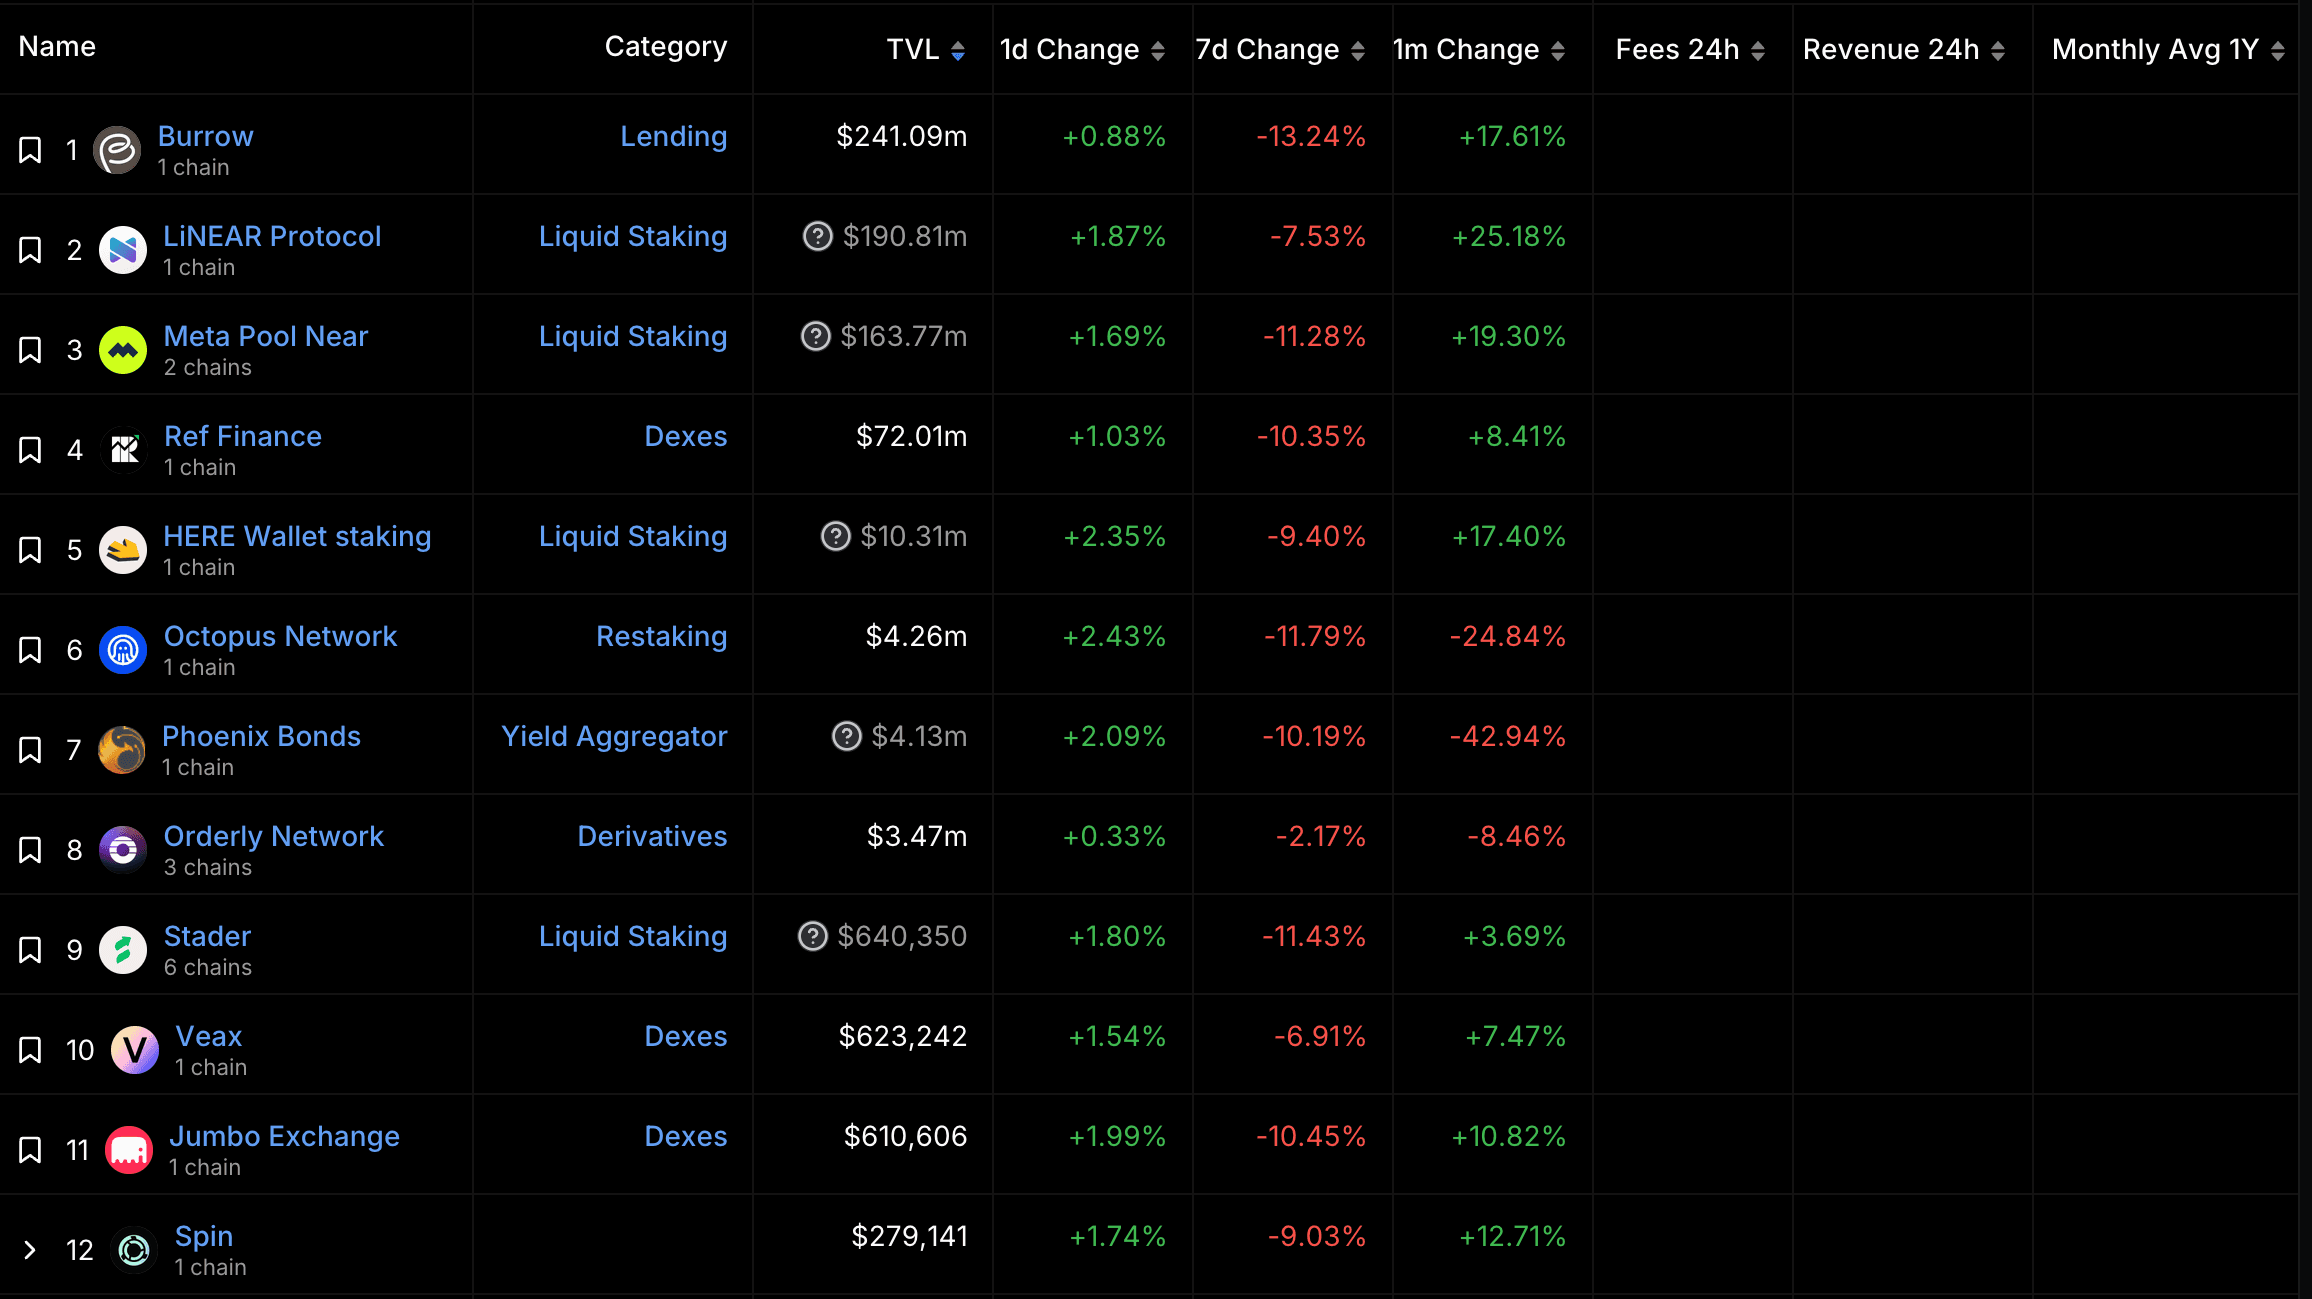Viewport: 2312px width, 1299px height.
Task: Open Dexes category in Ref Finance row
Action: click(685, 436)
